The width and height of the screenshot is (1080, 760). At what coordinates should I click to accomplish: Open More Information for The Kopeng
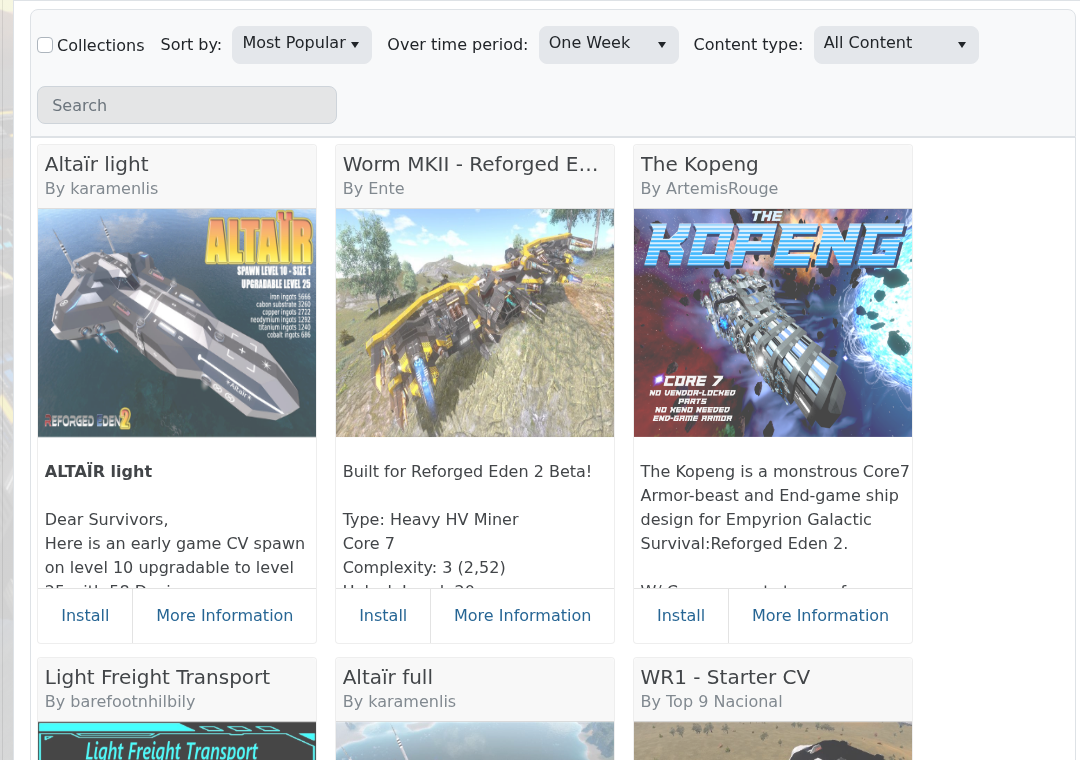tap(820, 615)
